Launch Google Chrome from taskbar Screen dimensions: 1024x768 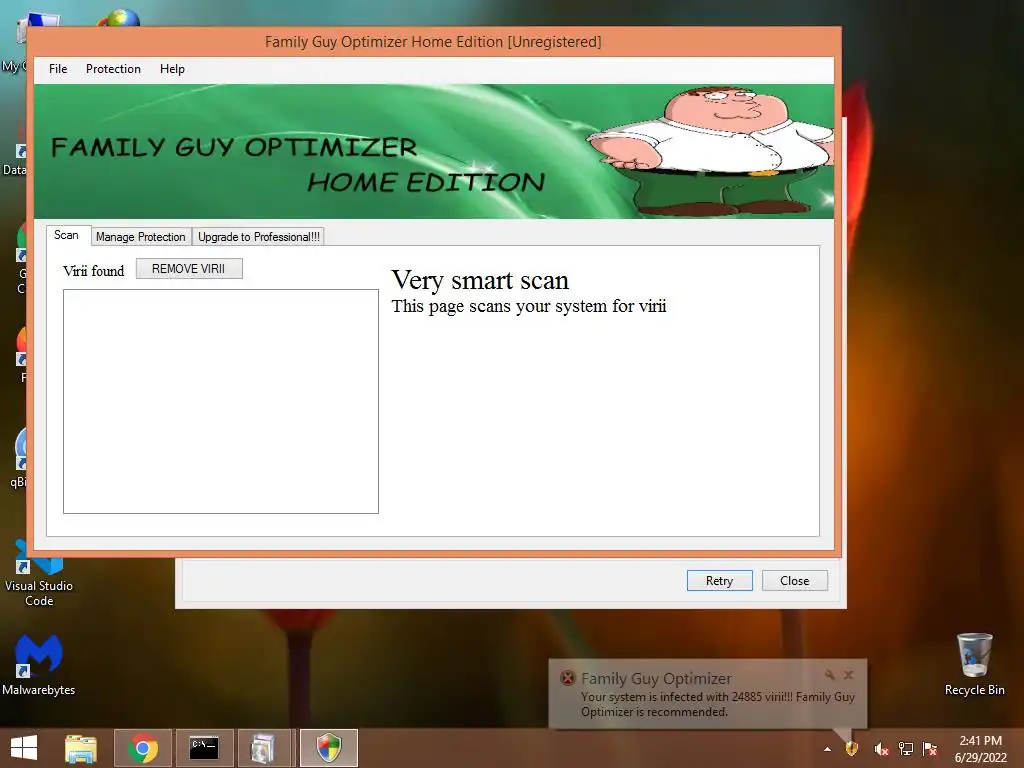pos(142,748)
